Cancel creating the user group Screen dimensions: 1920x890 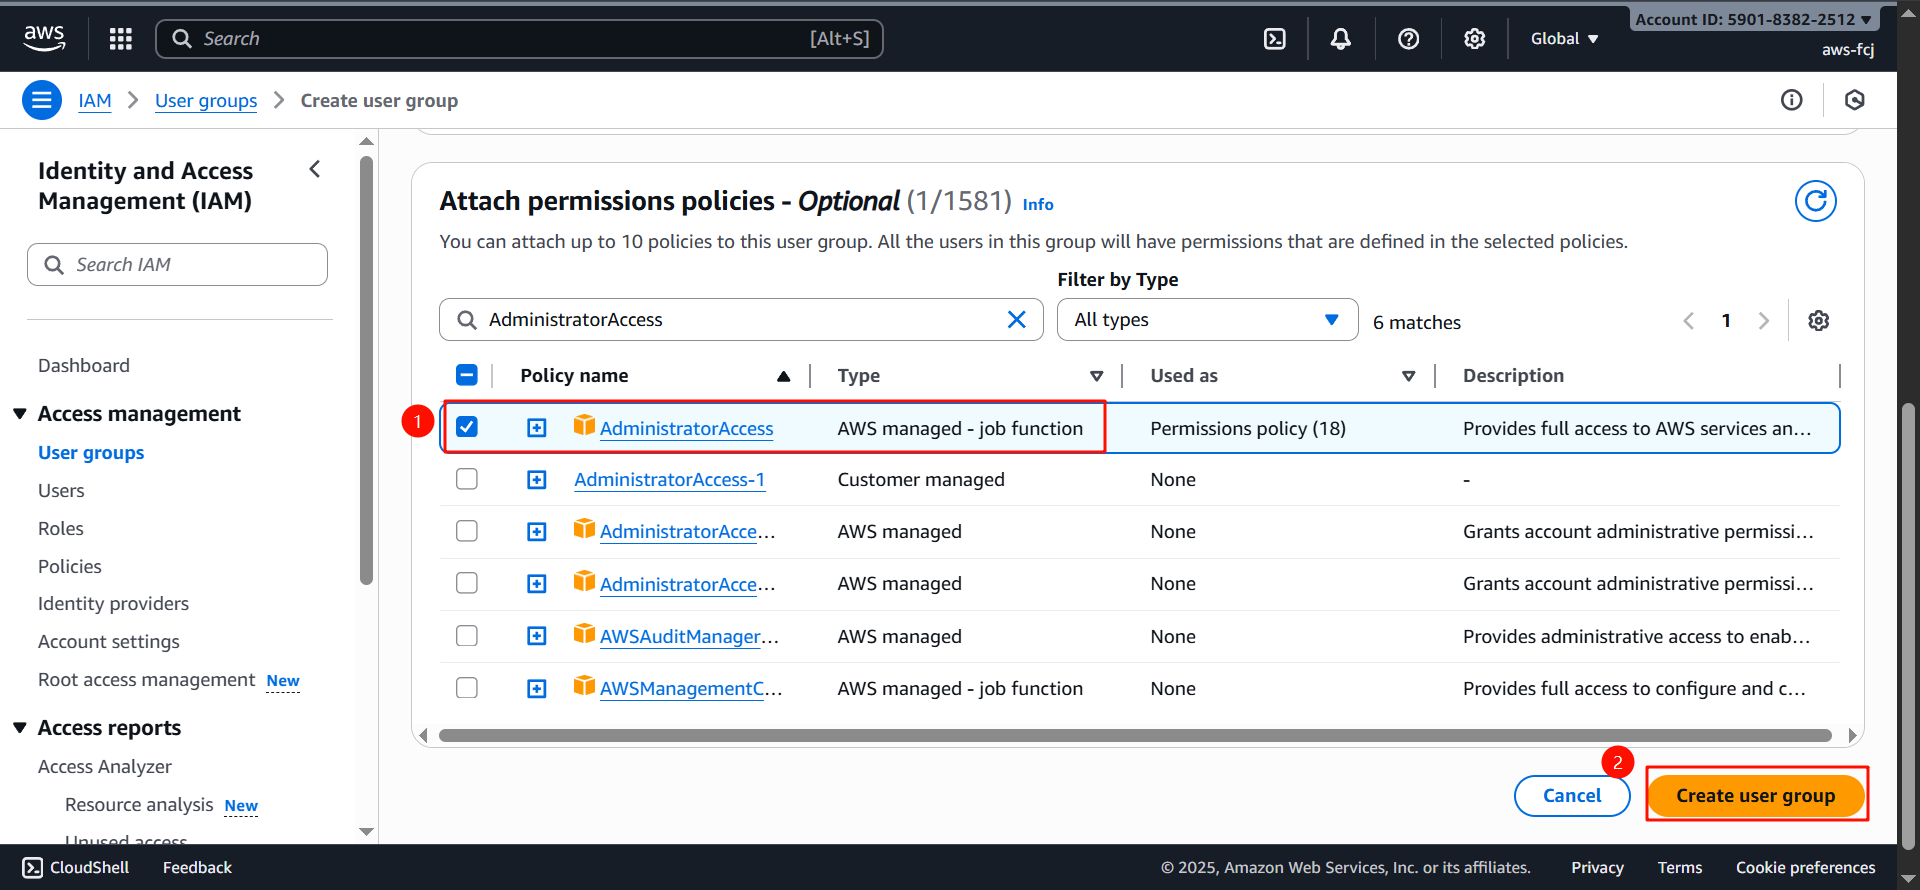pos(1572,796)
